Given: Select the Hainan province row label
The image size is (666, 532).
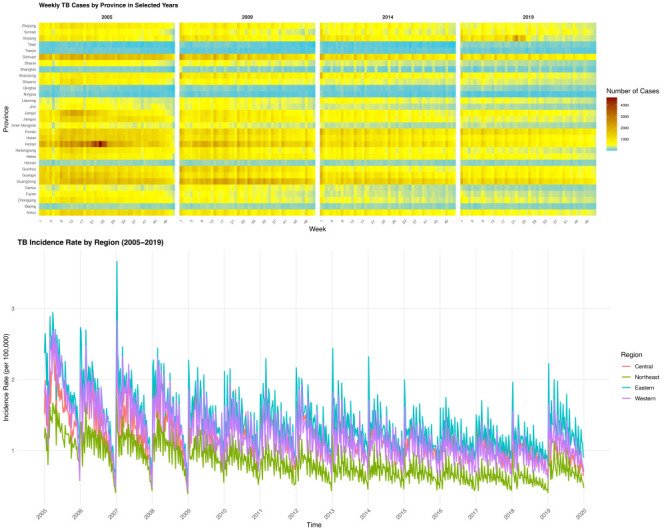Looking at the screenshot, I should [x=30, y=163].
